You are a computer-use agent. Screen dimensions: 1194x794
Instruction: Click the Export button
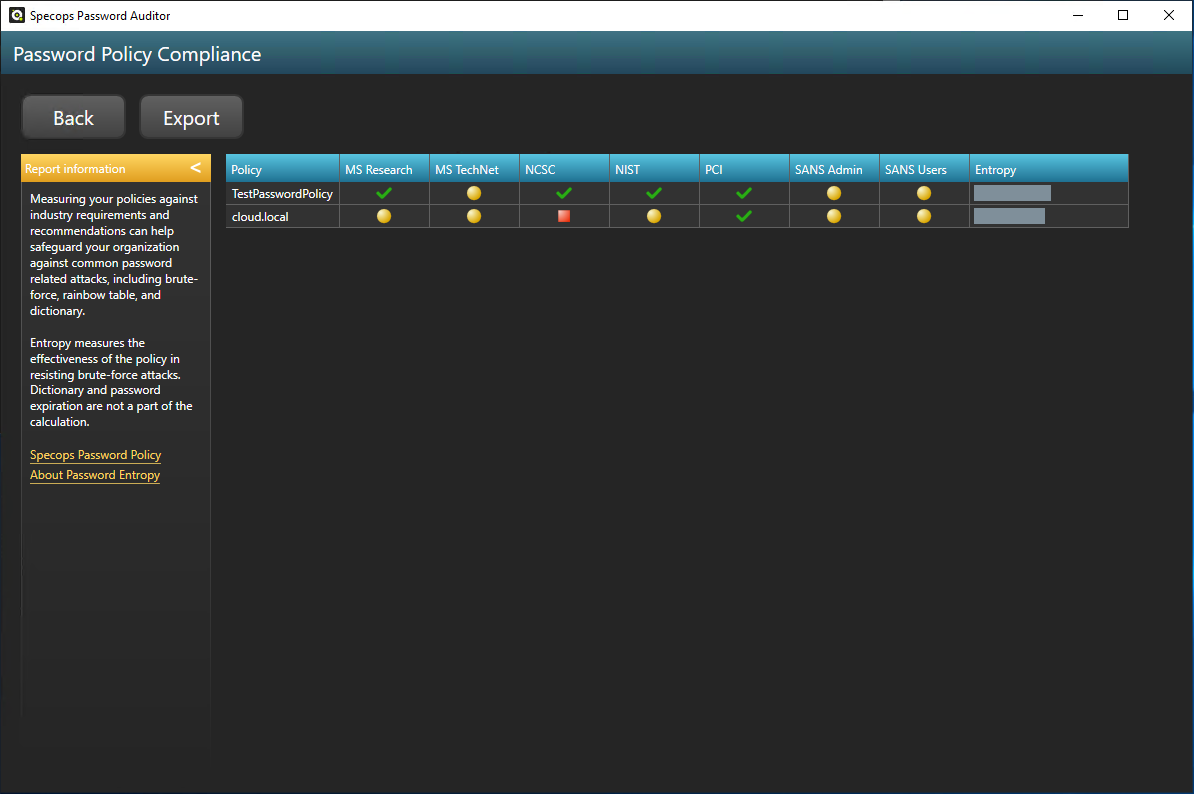(191, 117)
